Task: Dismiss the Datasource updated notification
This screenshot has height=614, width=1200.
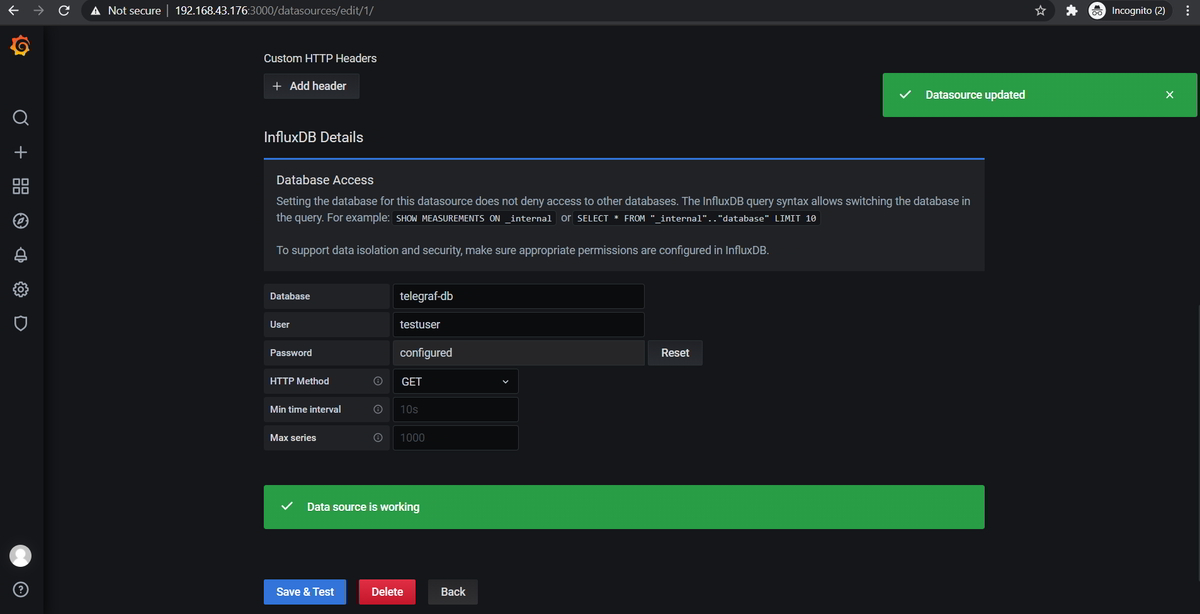Action: click(x=1169, y=95)
